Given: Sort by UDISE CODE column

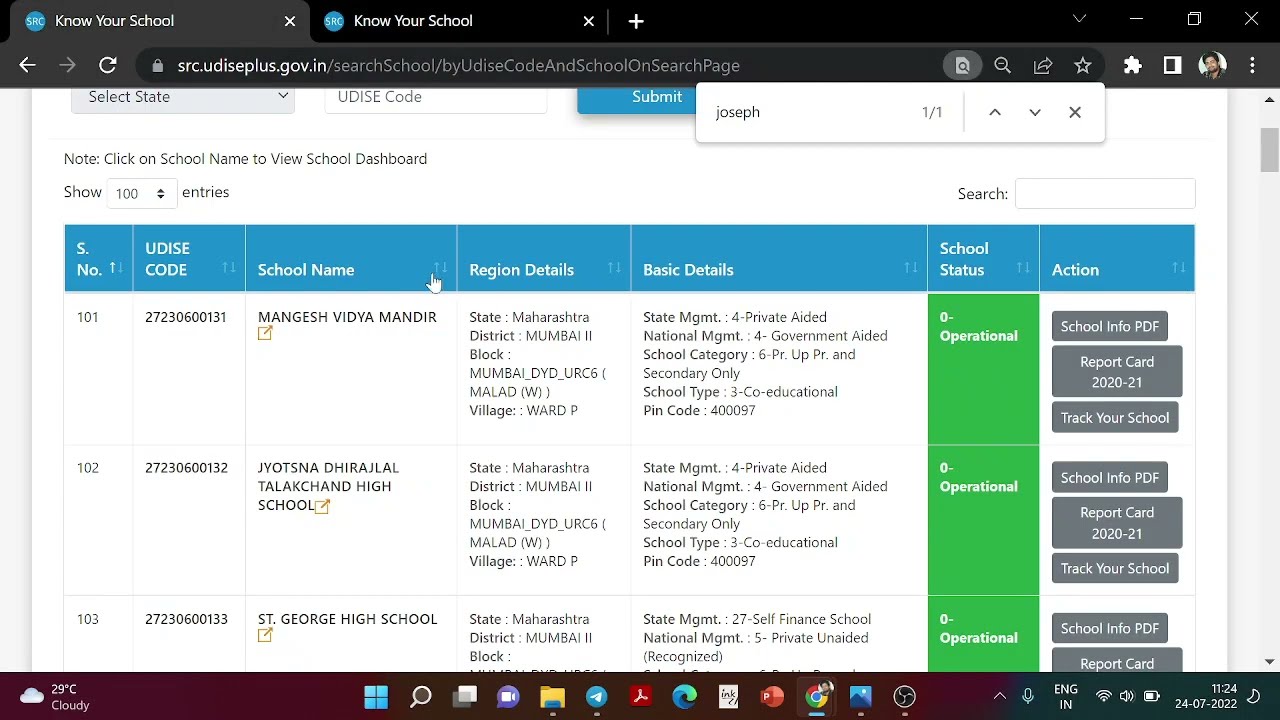Looking at the screenshot, I should (189, 259).
